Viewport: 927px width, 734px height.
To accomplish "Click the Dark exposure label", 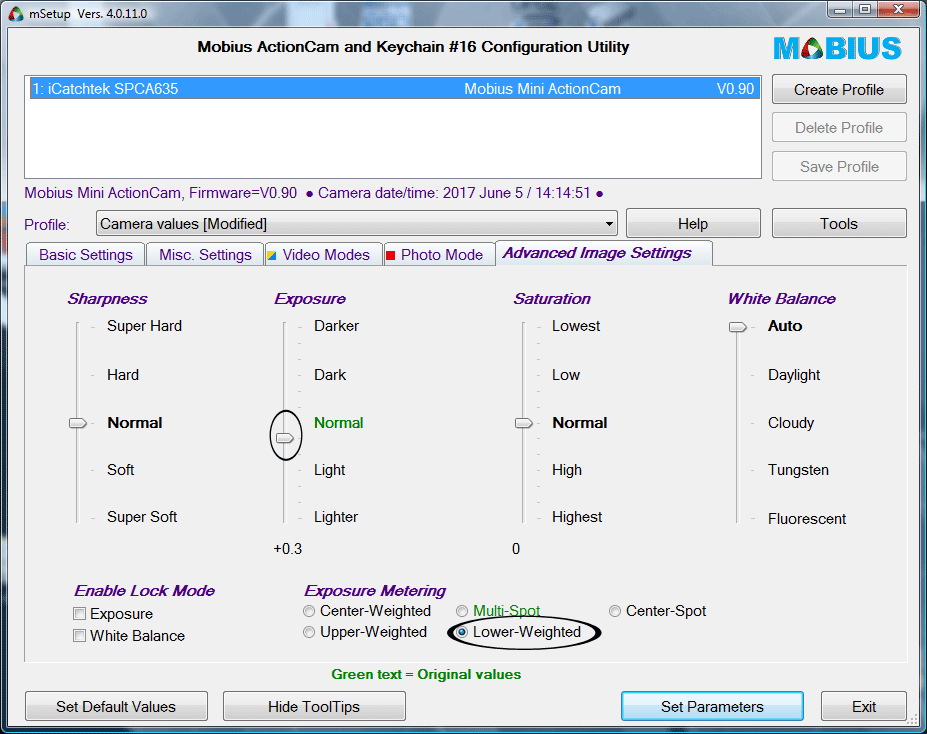I will tap(330, 375).
